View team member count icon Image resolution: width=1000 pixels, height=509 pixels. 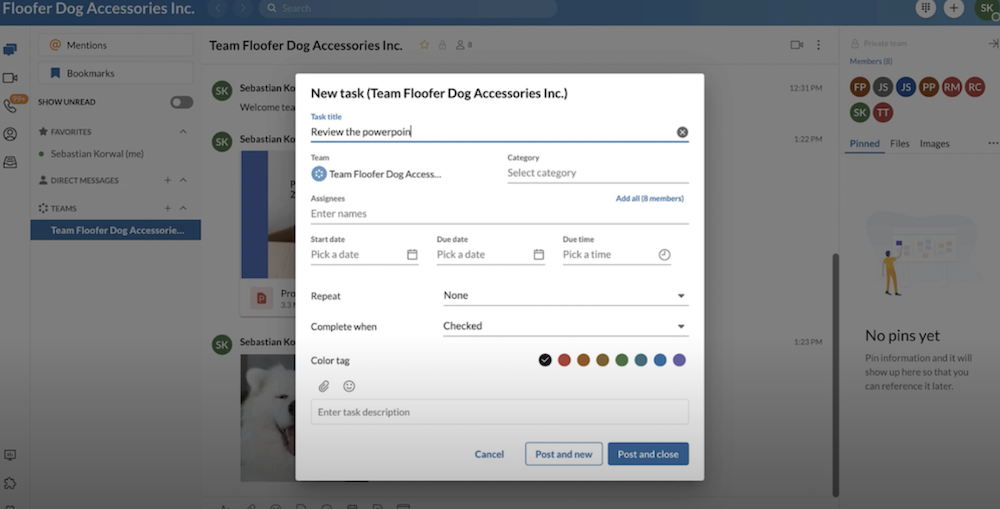click(464, 45)
